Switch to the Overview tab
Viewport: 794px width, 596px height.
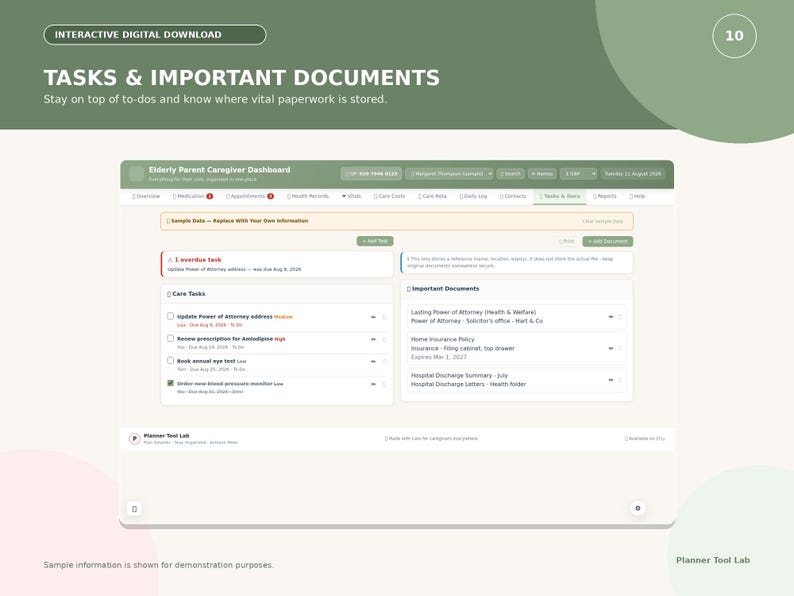pyautogui.click(x=146, y=196)
